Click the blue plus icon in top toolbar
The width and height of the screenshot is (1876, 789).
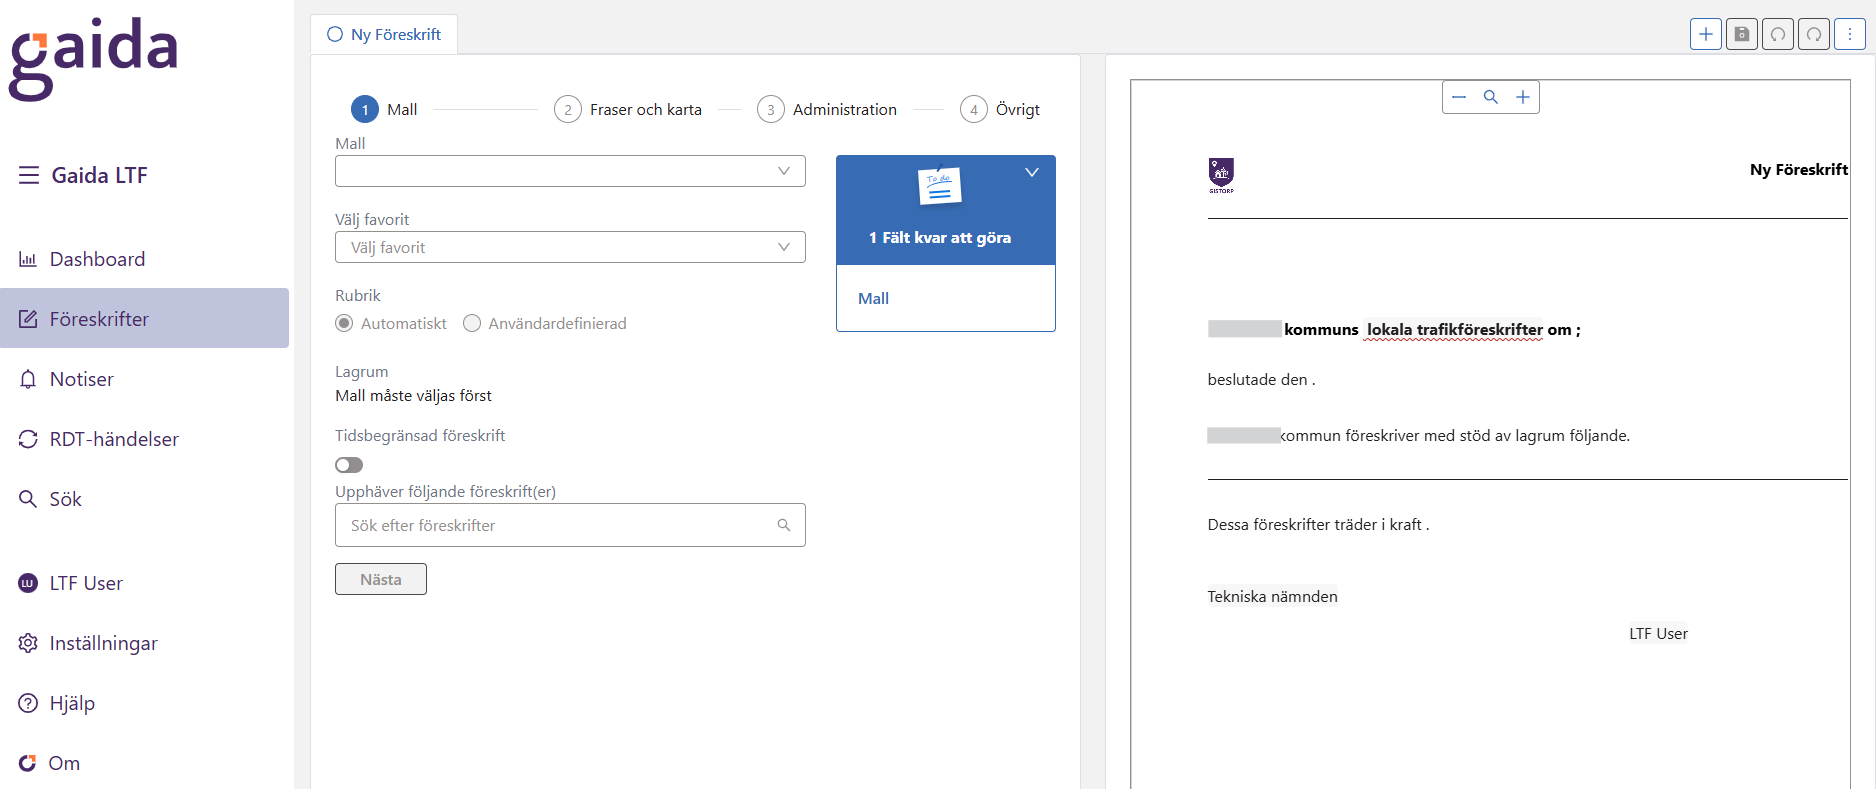pos(1705,34)
